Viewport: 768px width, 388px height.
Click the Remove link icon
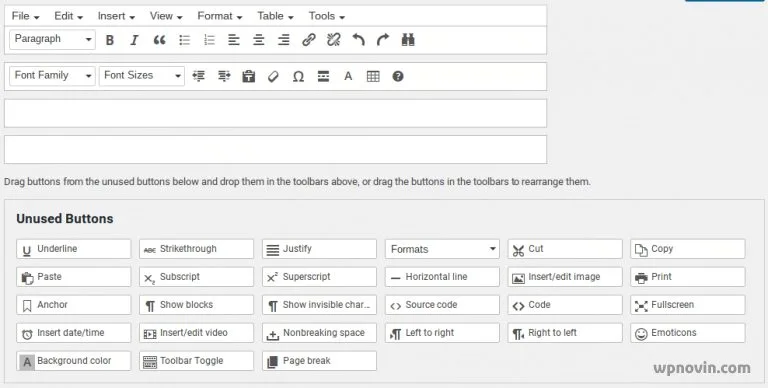pos(334,40)
